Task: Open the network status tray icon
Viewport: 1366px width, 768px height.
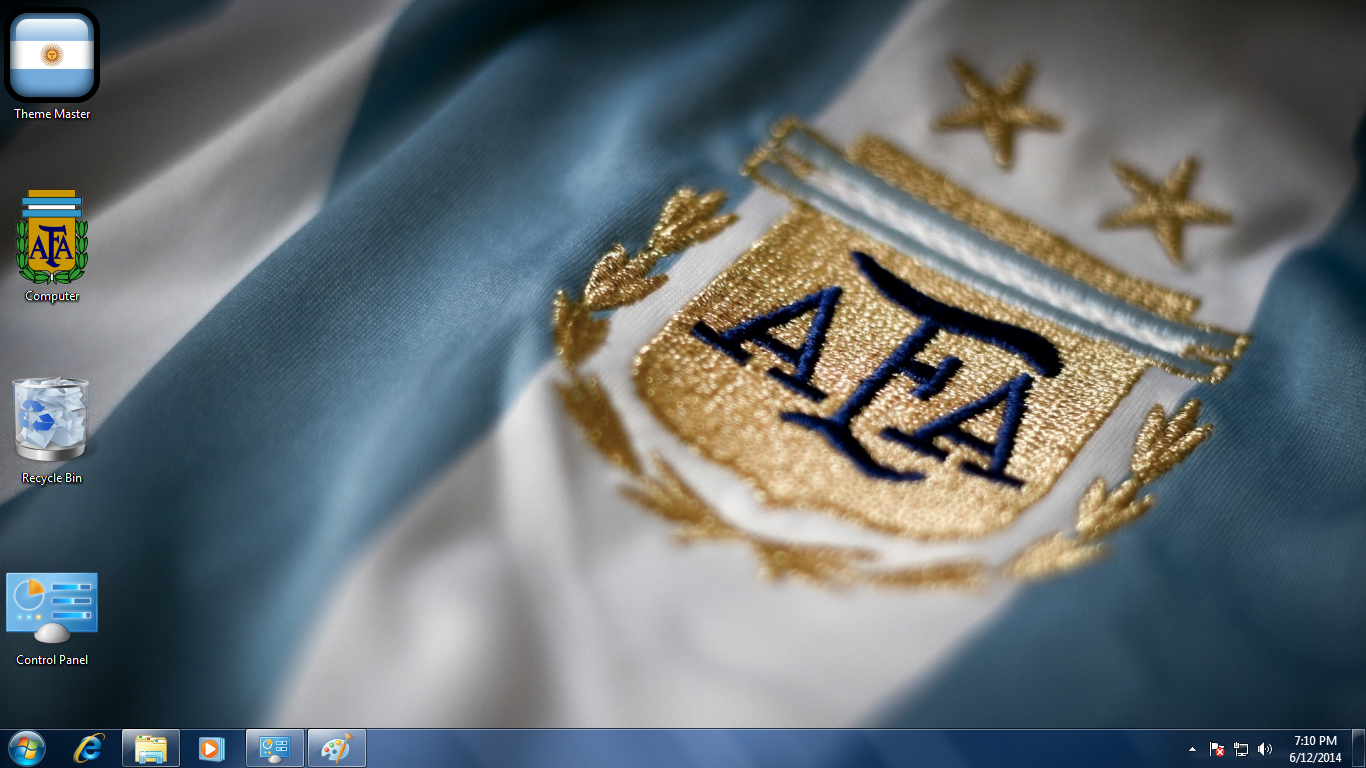Action: click(1241, 749)
